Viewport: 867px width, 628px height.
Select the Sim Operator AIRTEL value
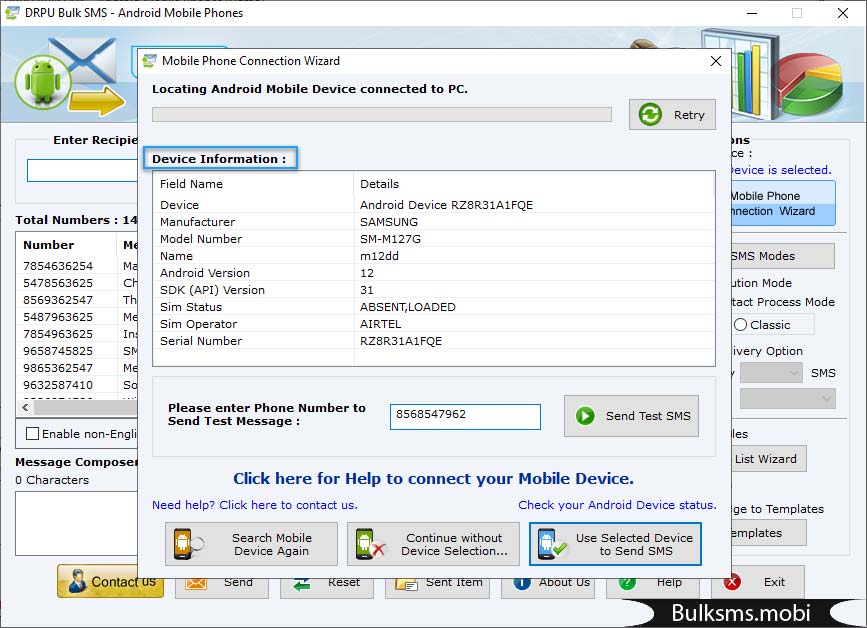380,324
